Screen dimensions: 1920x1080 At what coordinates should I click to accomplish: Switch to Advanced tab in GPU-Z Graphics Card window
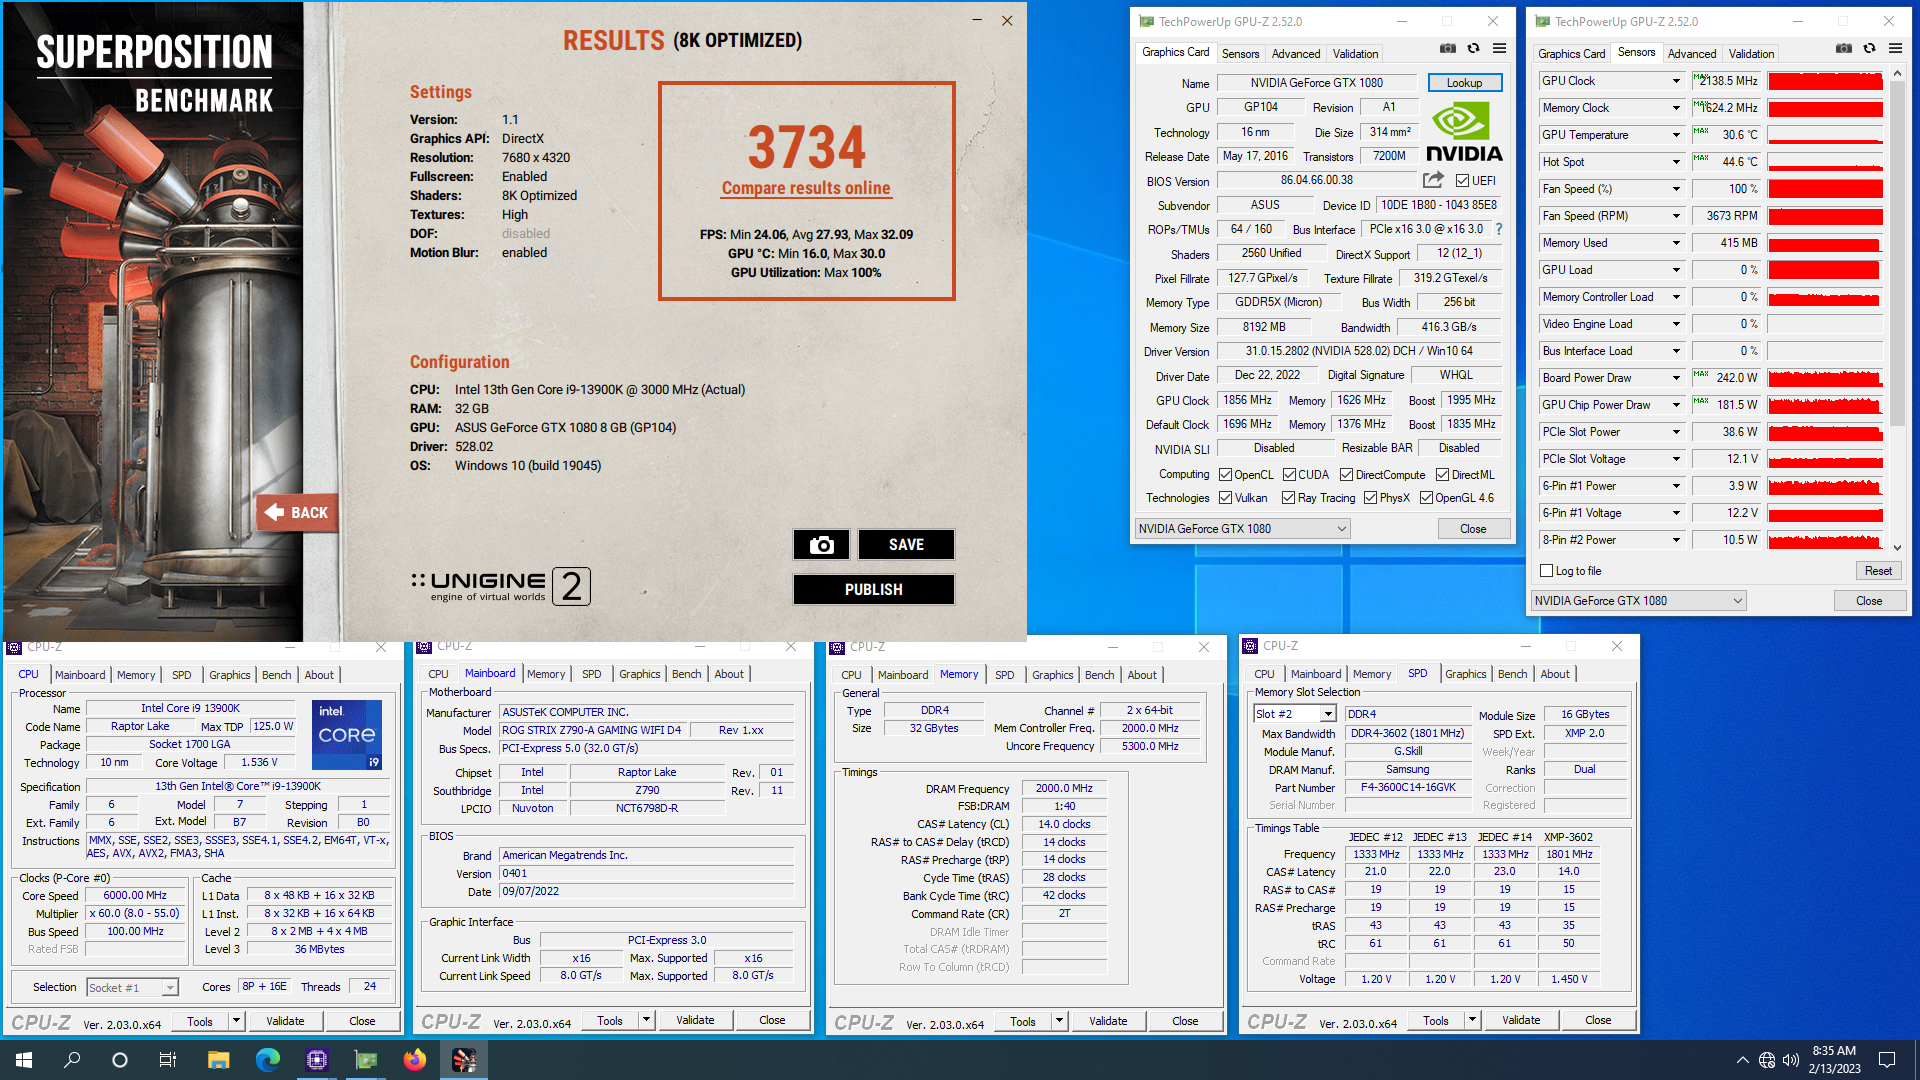pyautogui.click(x=1296, y=54)
